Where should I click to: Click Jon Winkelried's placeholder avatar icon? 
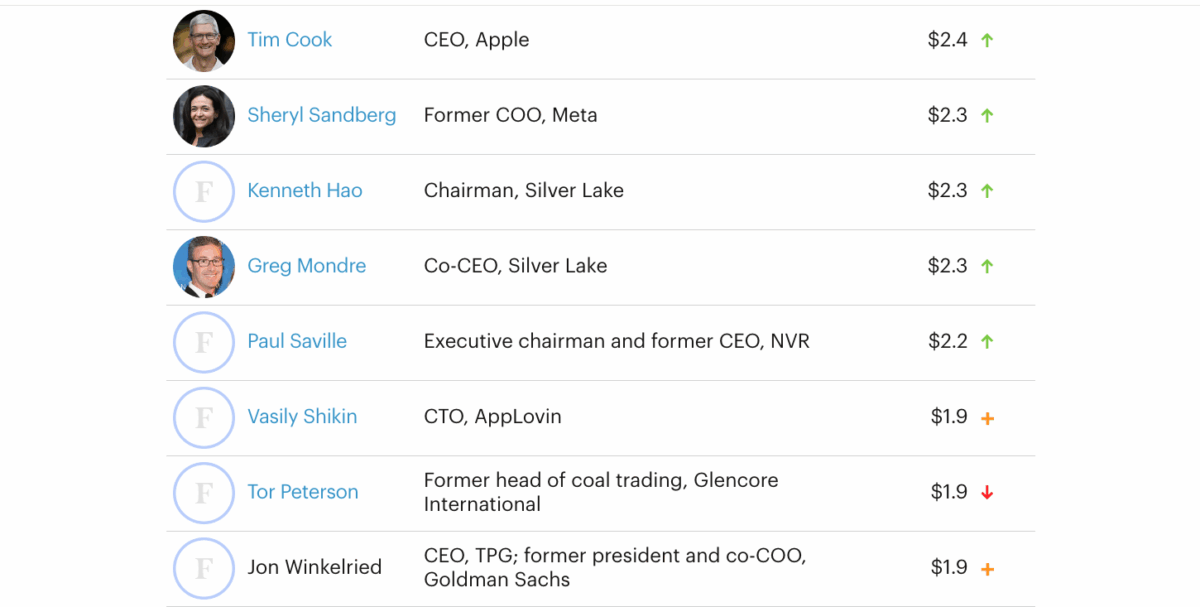(204, 568)
